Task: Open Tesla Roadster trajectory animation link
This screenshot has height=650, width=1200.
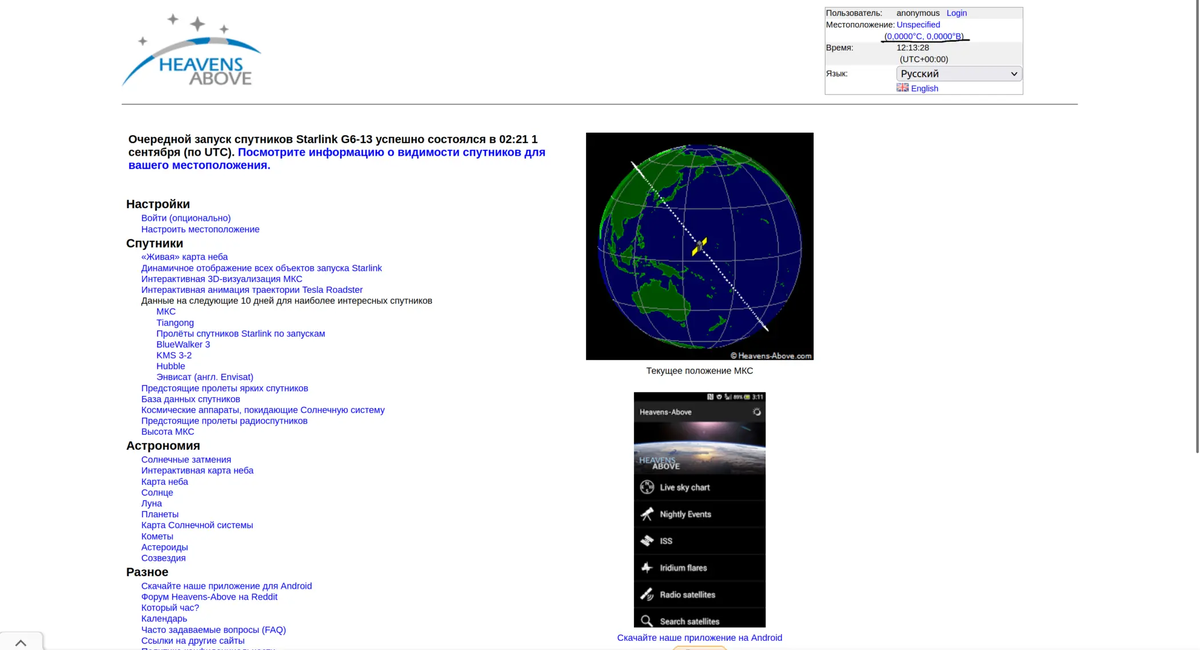Action: pos(252,290)
